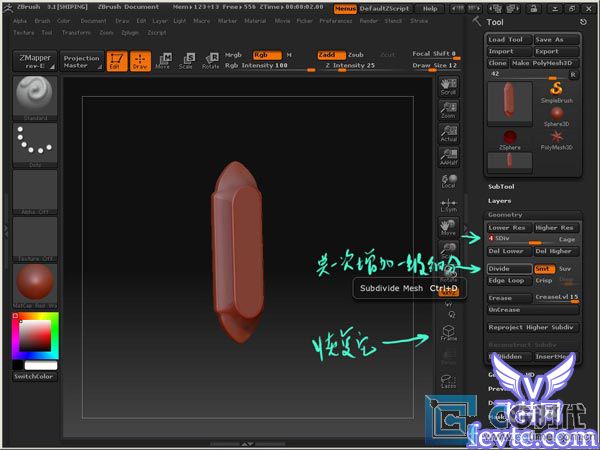This screenshot has height=450, width=600.
Task: Click the small tool thumbnail below ZSphere
Action: [510, 162]
